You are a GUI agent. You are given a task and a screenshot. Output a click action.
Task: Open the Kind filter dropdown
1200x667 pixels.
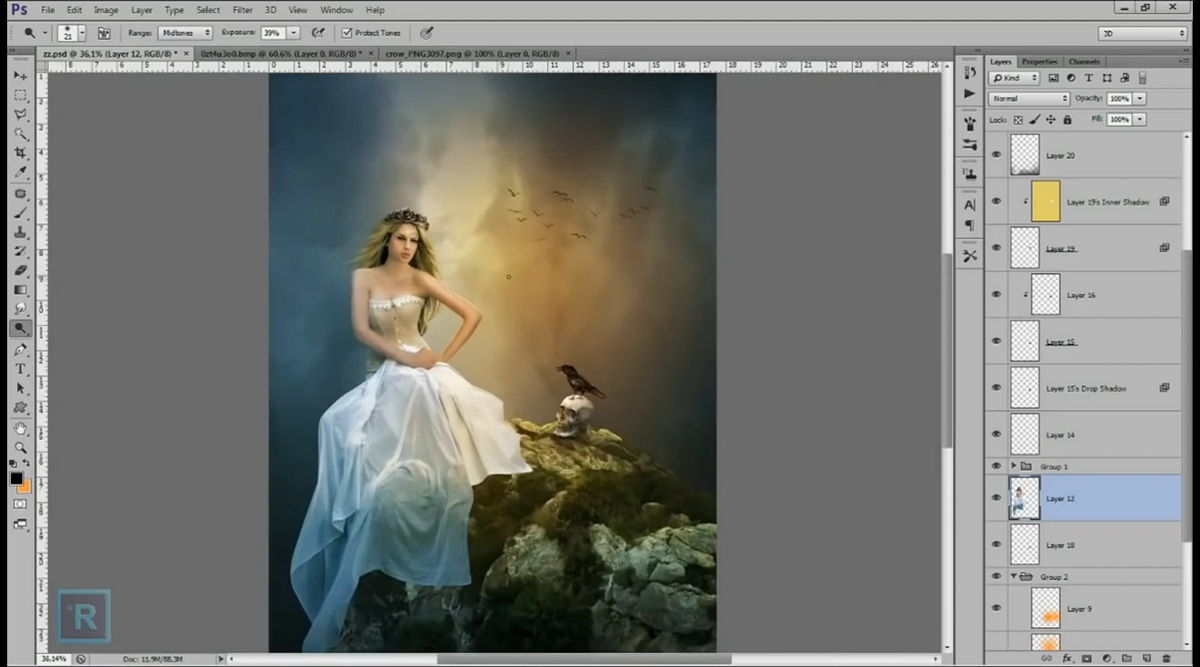point(1014,78)
